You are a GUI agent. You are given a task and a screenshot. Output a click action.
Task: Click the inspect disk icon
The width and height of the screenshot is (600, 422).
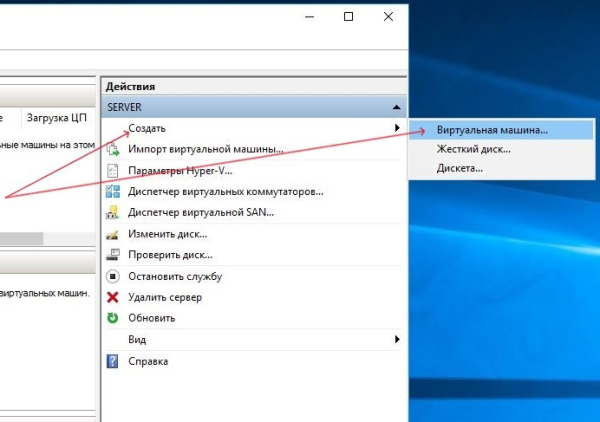pos(112,255)
